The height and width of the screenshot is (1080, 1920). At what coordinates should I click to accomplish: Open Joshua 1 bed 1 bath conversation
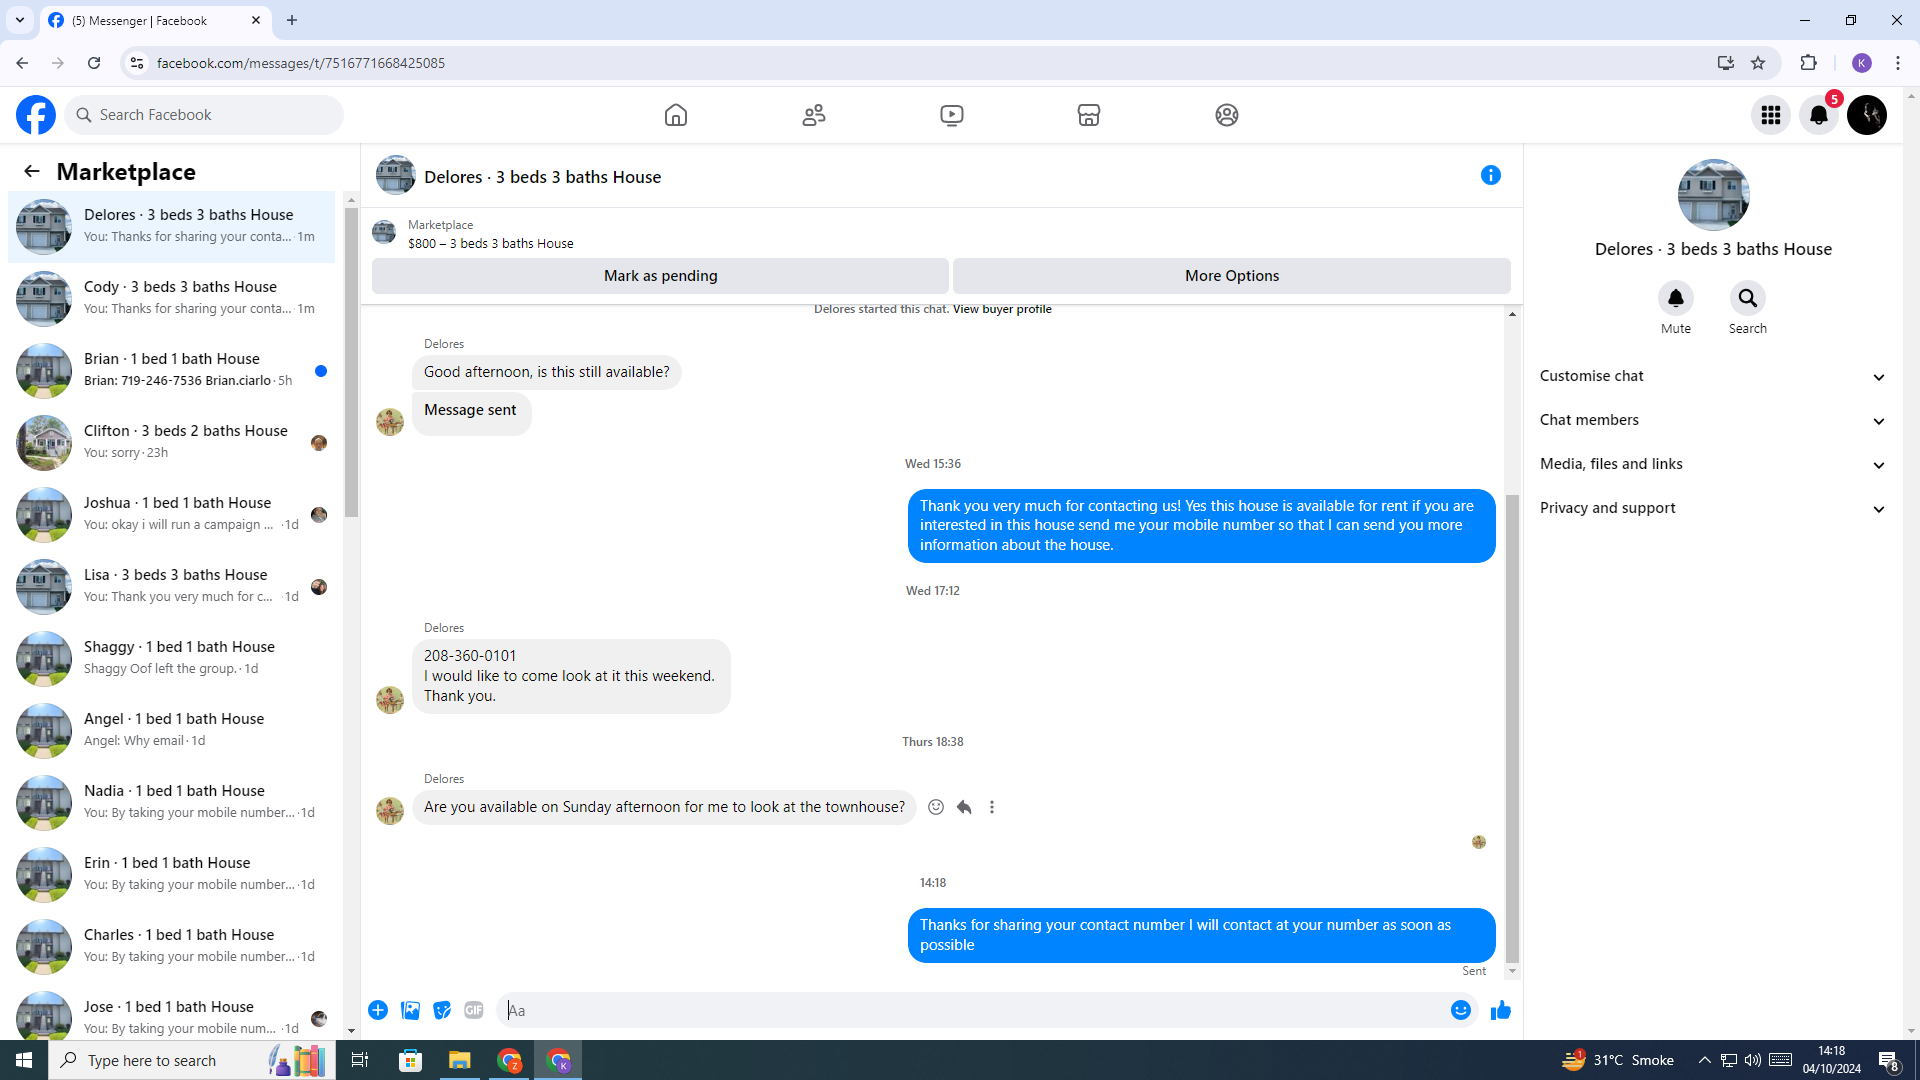pos(171,514)
